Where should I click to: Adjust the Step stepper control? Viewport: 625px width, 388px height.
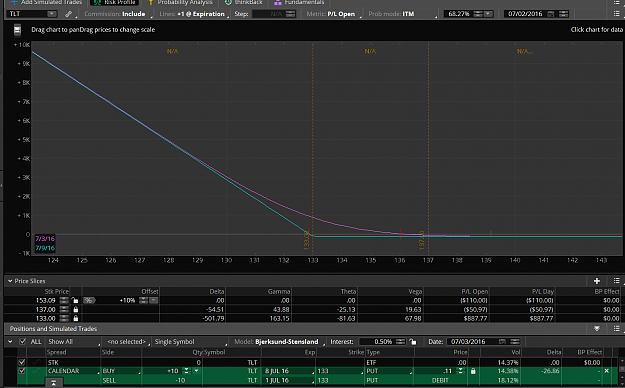(x=291, y=14)
